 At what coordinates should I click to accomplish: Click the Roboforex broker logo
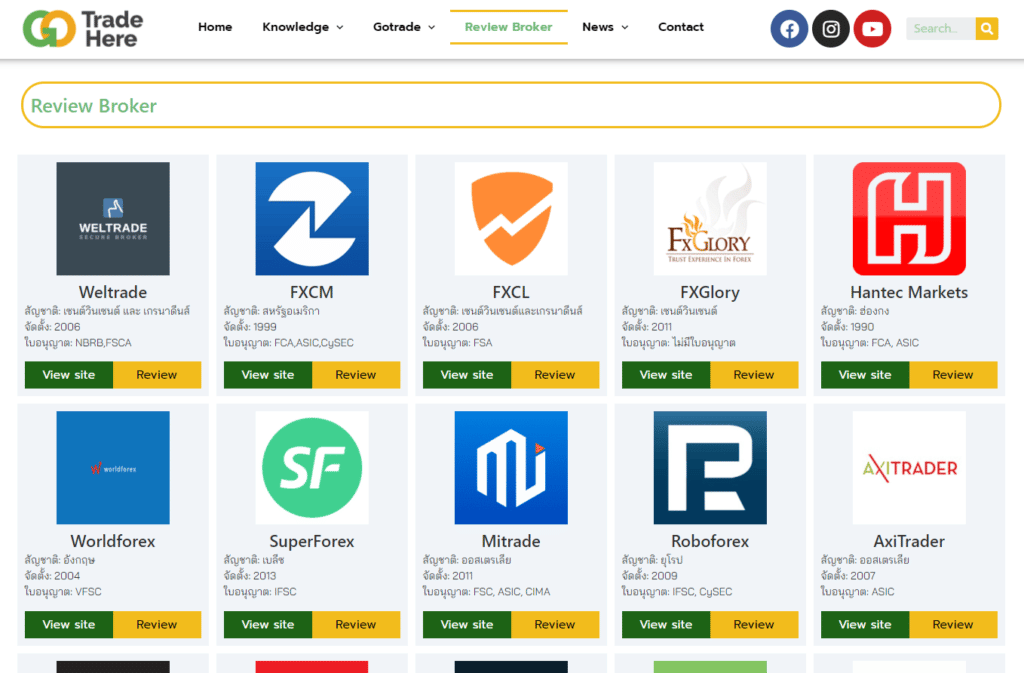pos(710,467)
